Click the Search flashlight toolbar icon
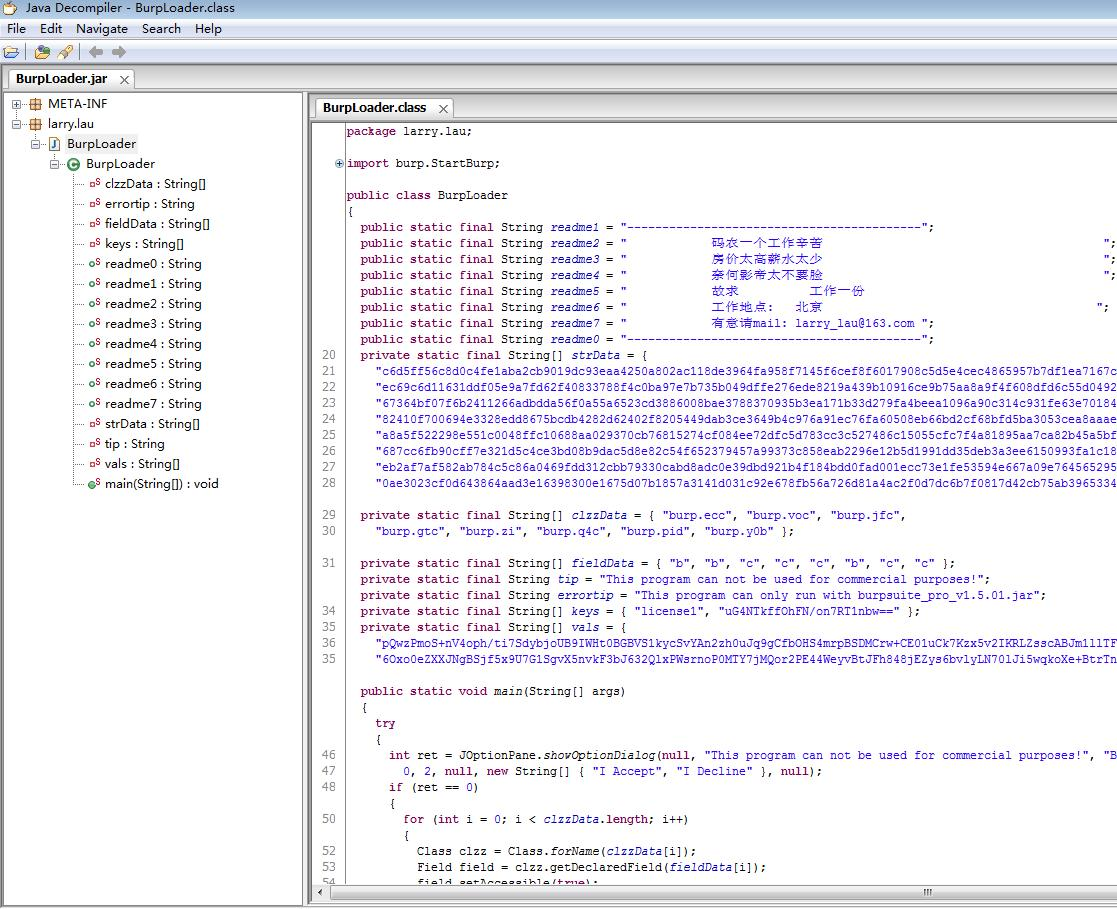Screen dimensions: 1117x909 pyautogui.click(x=65, y=52)
